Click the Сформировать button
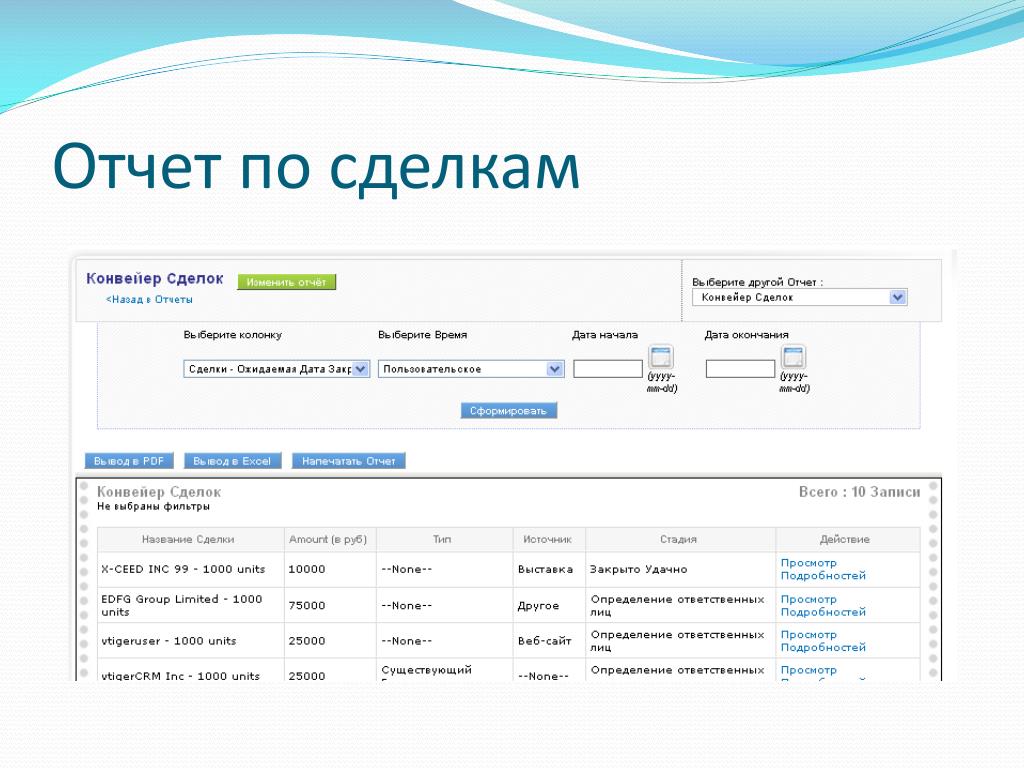Viewport: 1024px width, 768px height. pos(509,411)
